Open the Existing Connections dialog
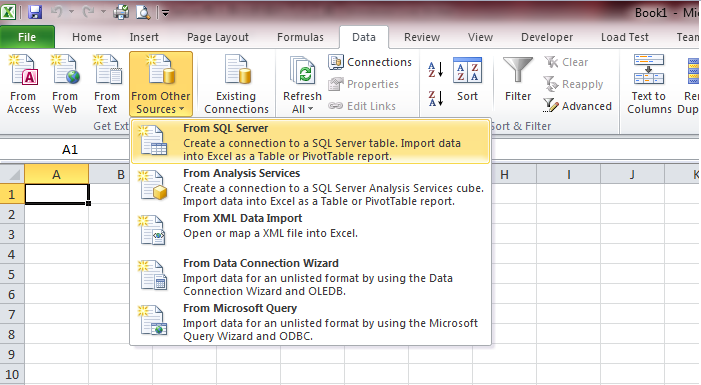The height and width of the screenshot is (385, 701). click(x=236, y=84)
